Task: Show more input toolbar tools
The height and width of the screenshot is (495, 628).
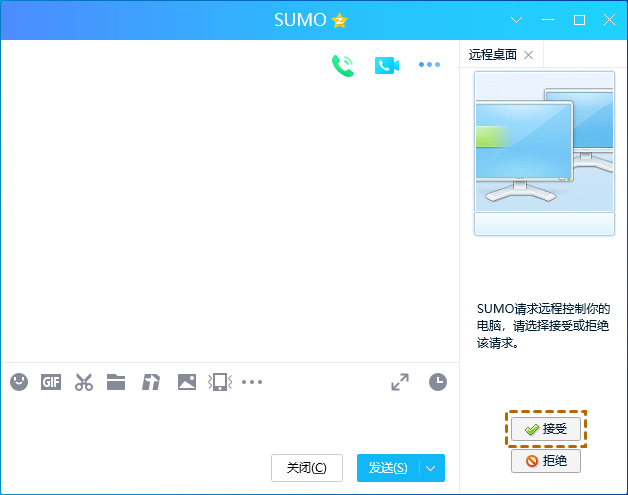Action: (252, 382)
